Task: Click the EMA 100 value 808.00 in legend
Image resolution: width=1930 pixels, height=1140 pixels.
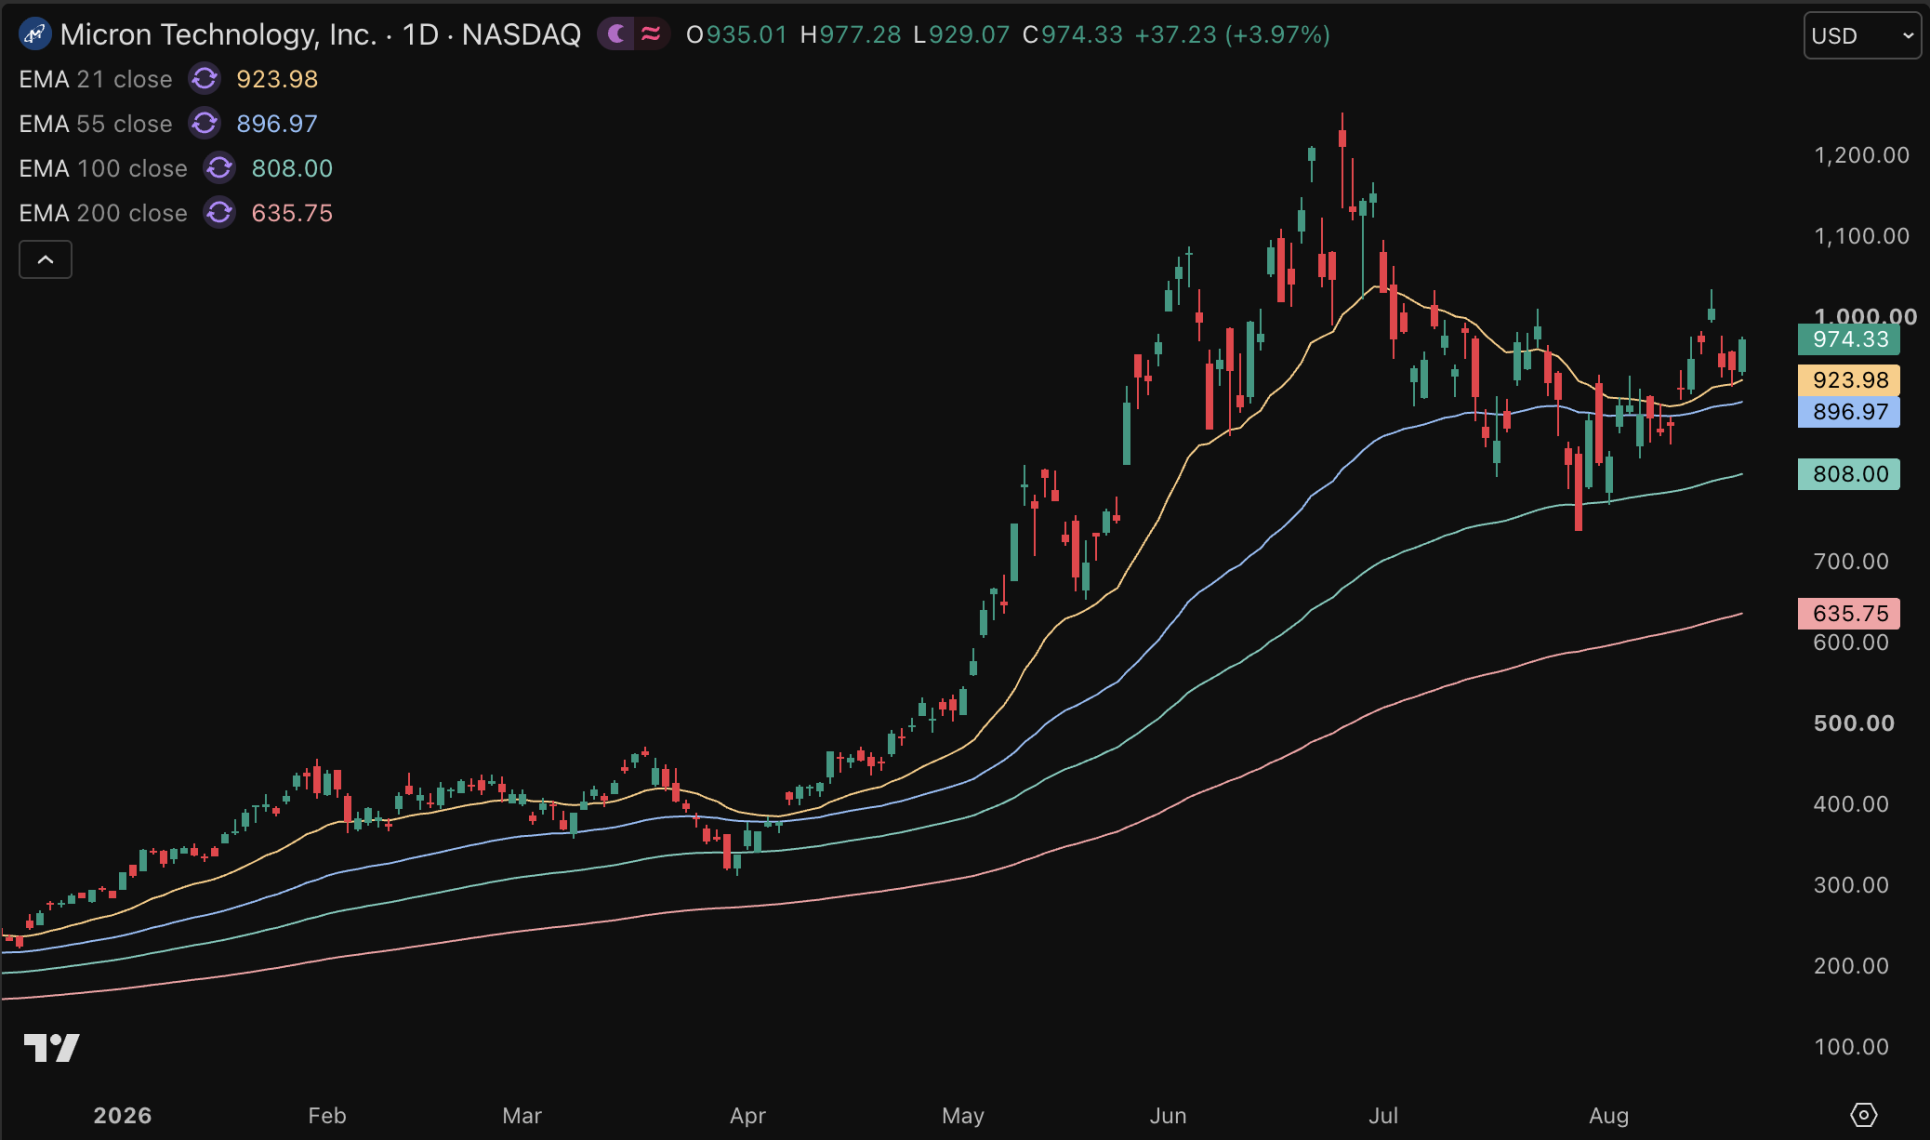Action: click(x=292, y=168)
